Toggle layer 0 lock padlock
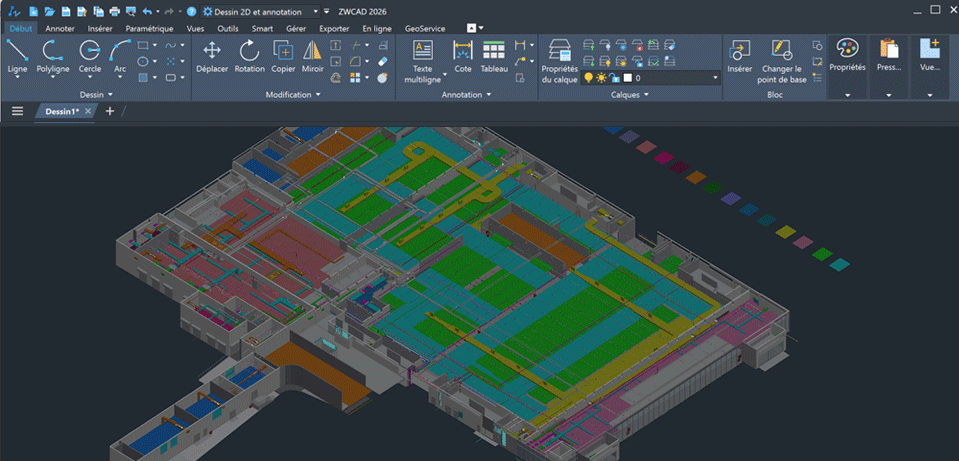Image resolution: width=959 pixels, height=461 pixels. (x=615, y=78)
